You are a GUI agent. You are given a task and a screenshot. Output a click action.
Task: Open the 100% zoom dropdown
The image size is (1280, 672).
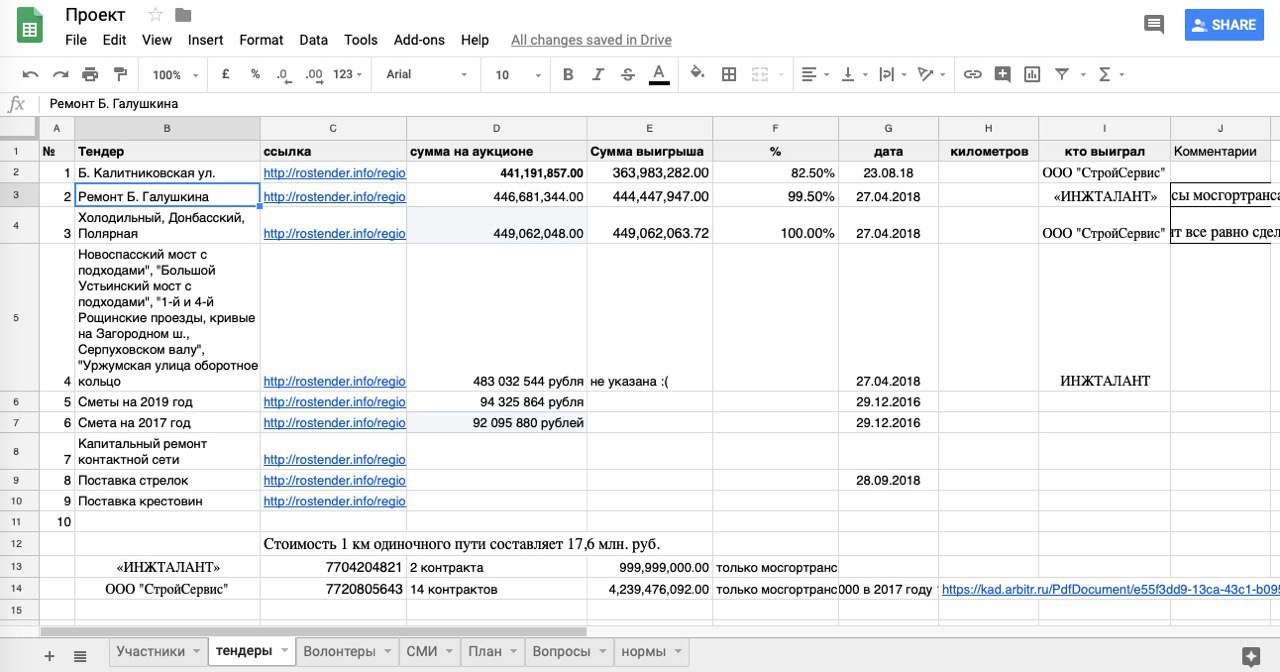point(175,75)
